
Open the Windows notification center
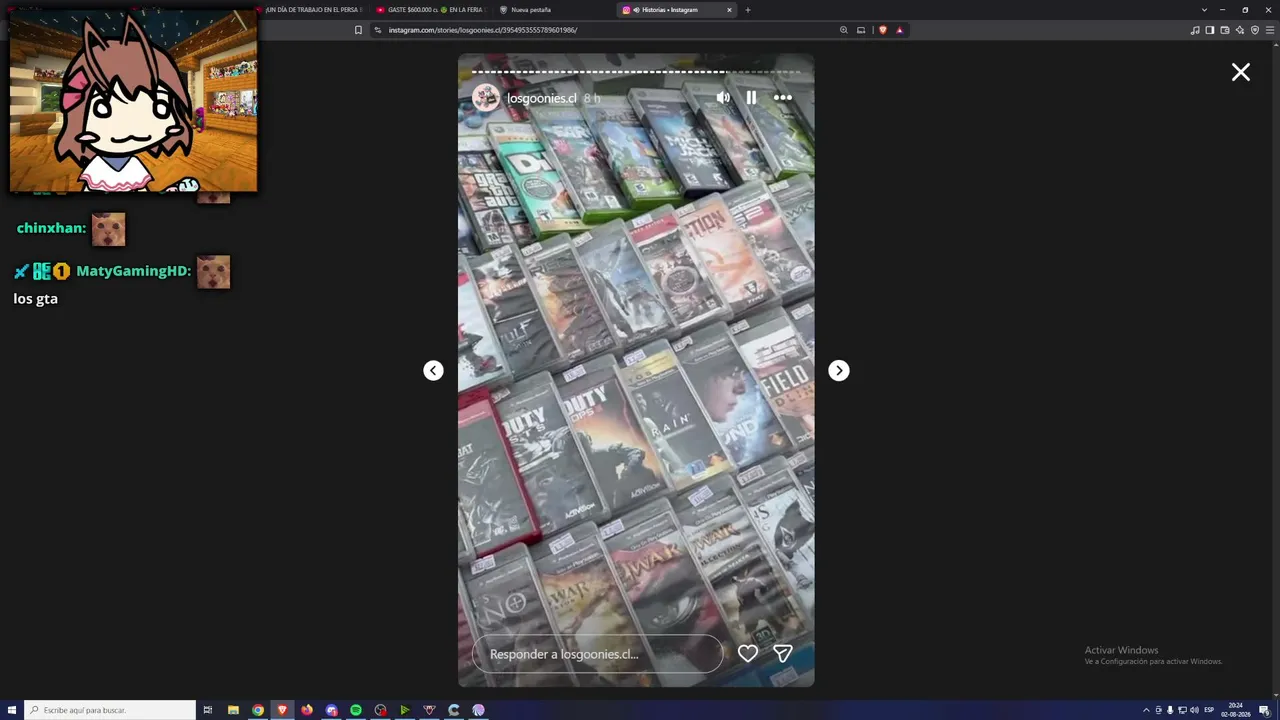tap(1265, 710)
